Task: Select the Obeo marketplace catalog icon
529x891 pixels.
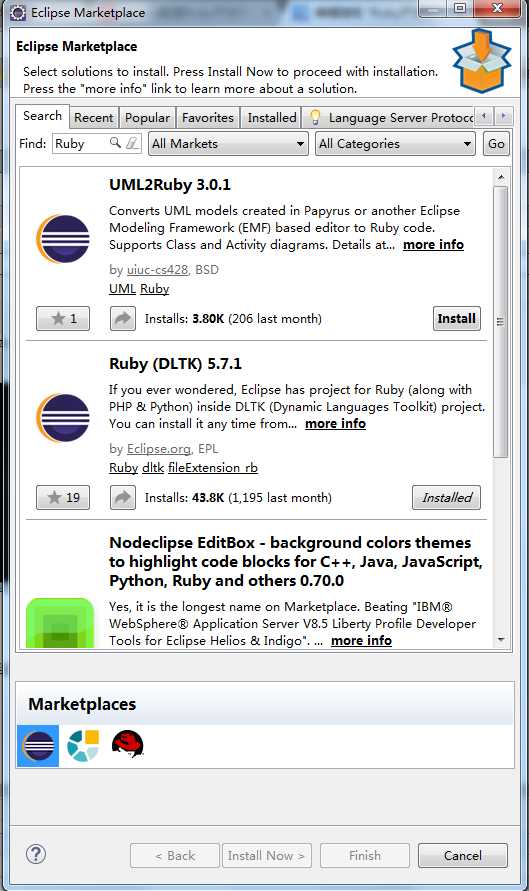Action: (83, 746)
